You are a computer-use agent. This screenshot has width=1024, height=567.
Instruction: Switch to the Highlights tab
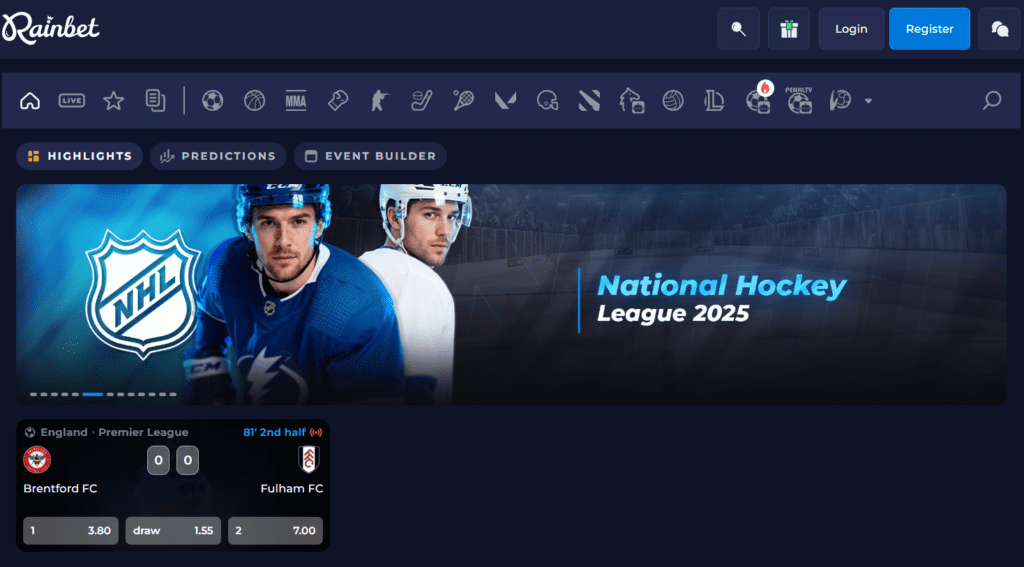(79, 156)
